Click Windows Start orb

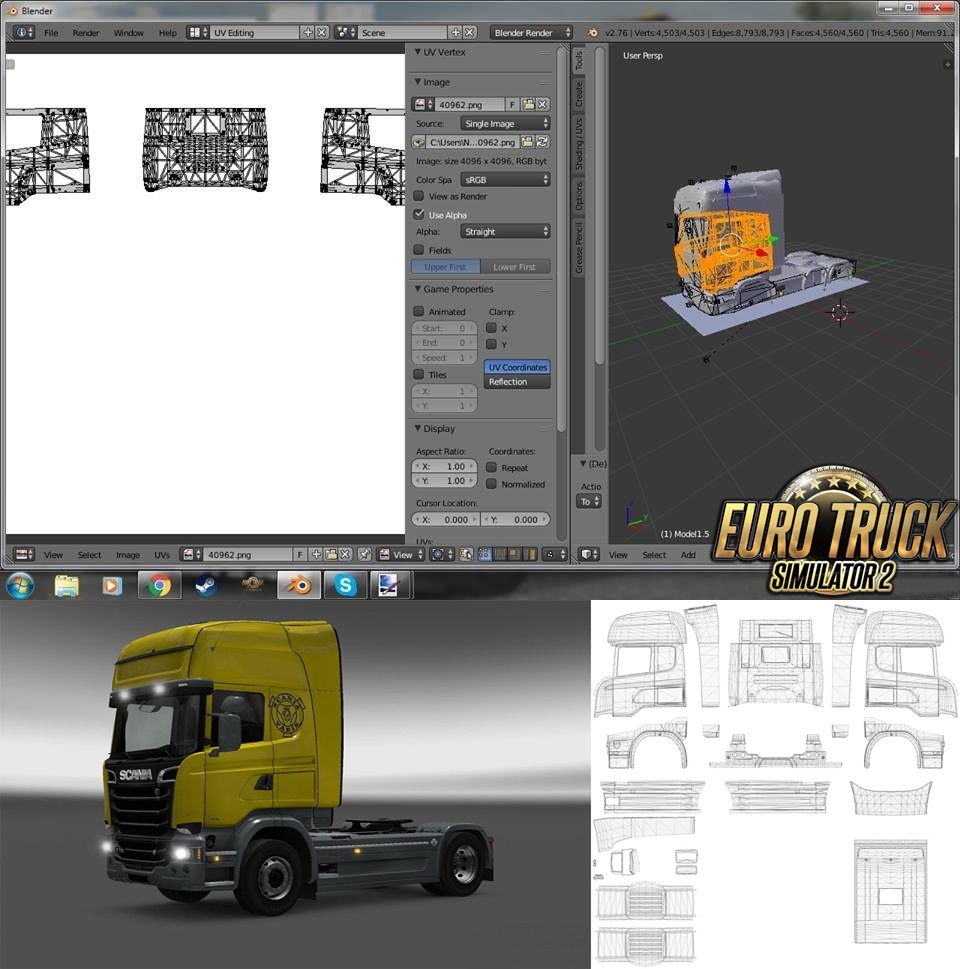click(x=20, y=585)
